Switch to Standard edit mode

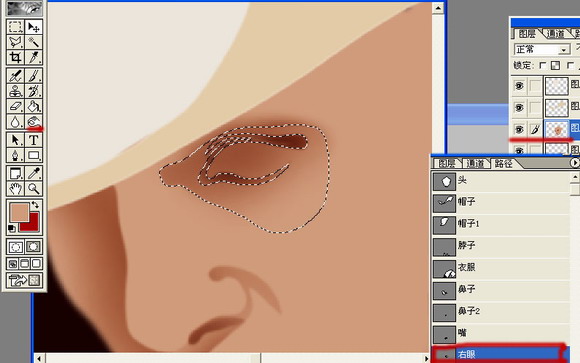click(x=15, y=247)
